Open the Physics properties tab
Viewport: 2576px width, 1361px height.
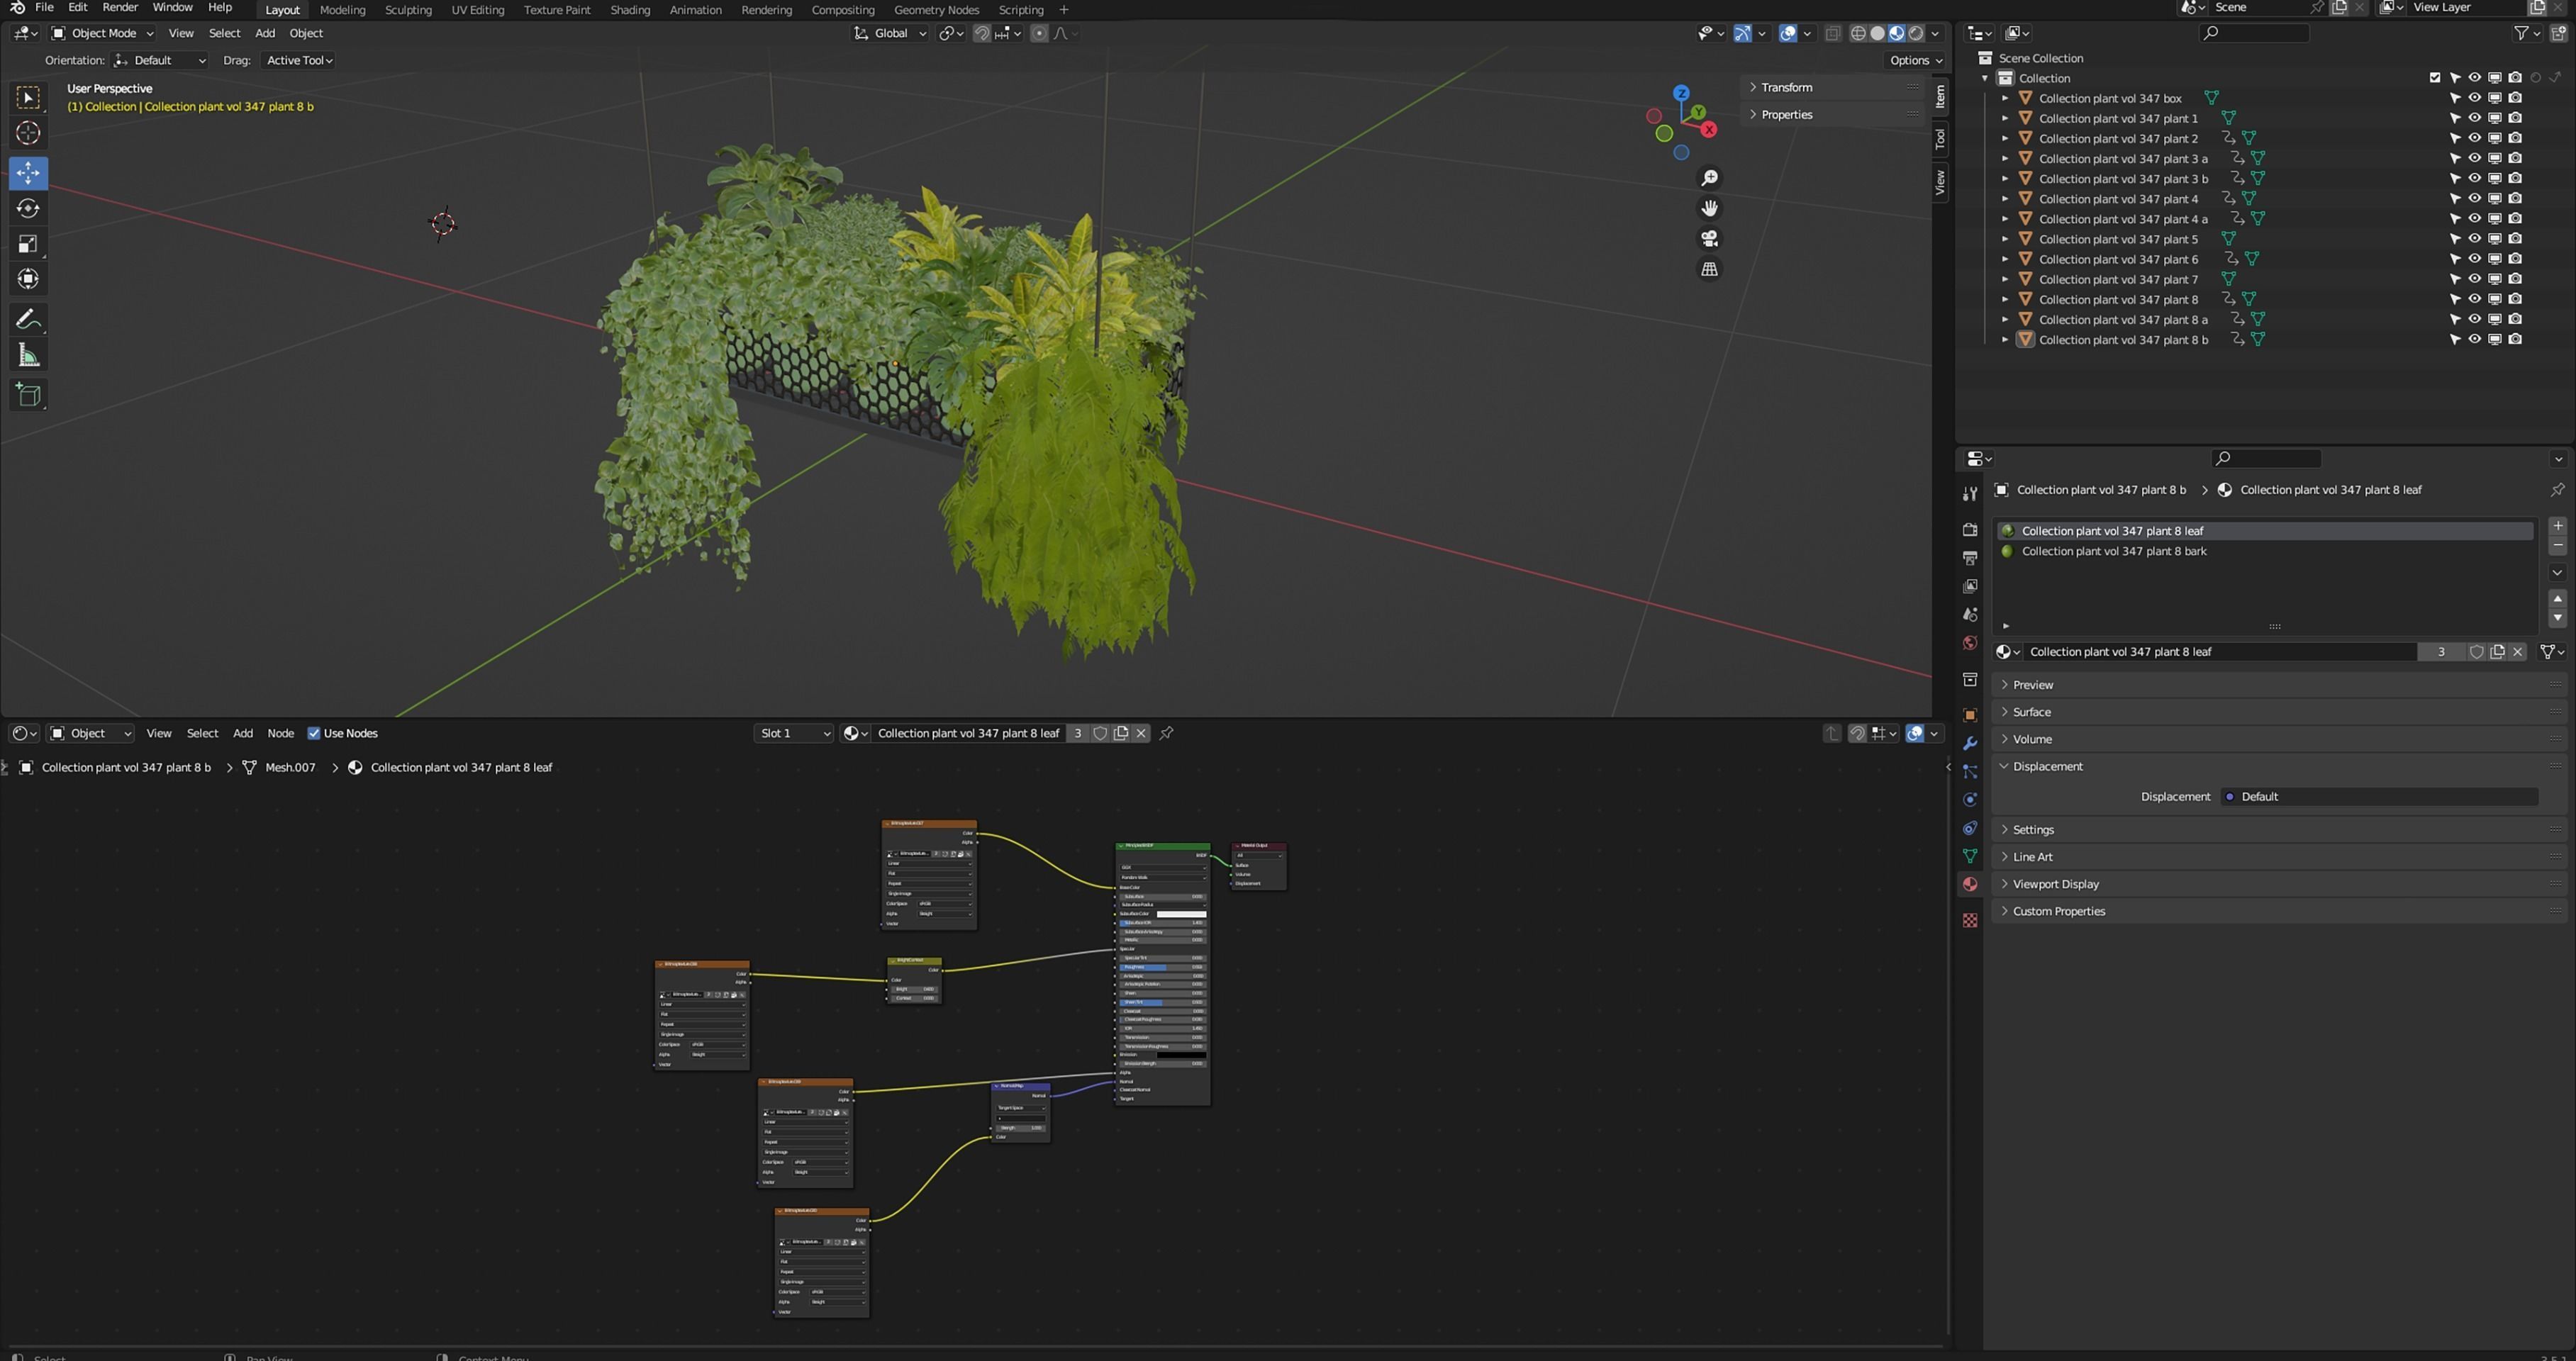coord(1969,800)
